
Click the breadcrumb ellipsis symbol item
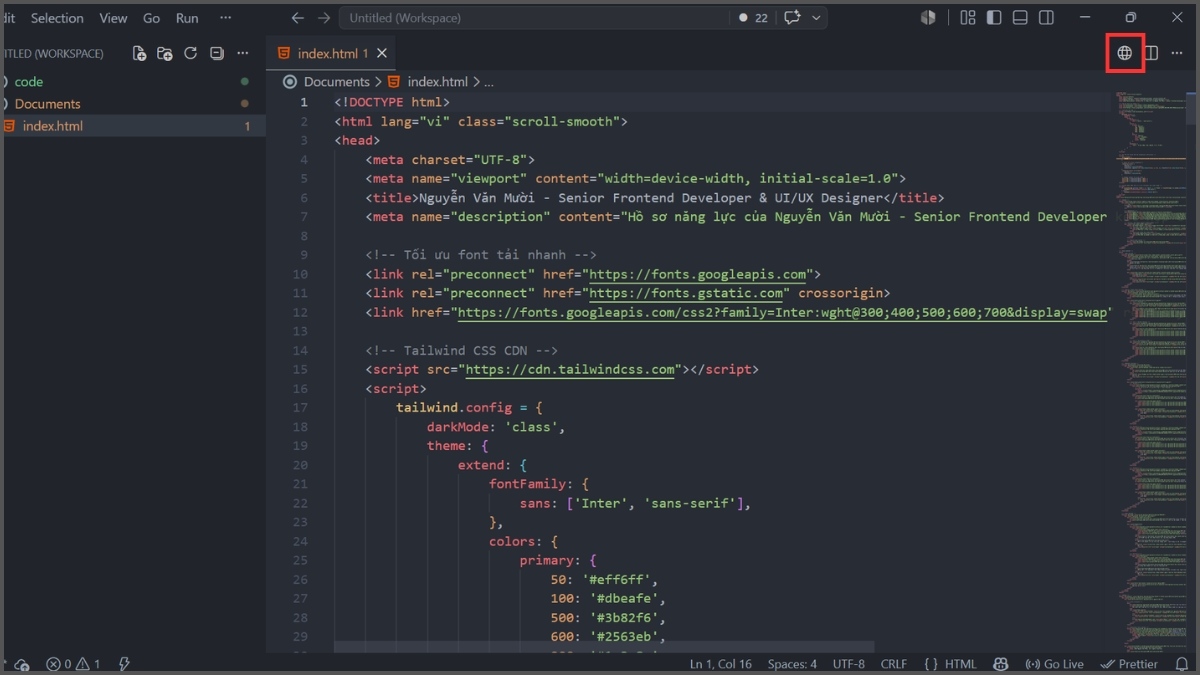(489, 82)
